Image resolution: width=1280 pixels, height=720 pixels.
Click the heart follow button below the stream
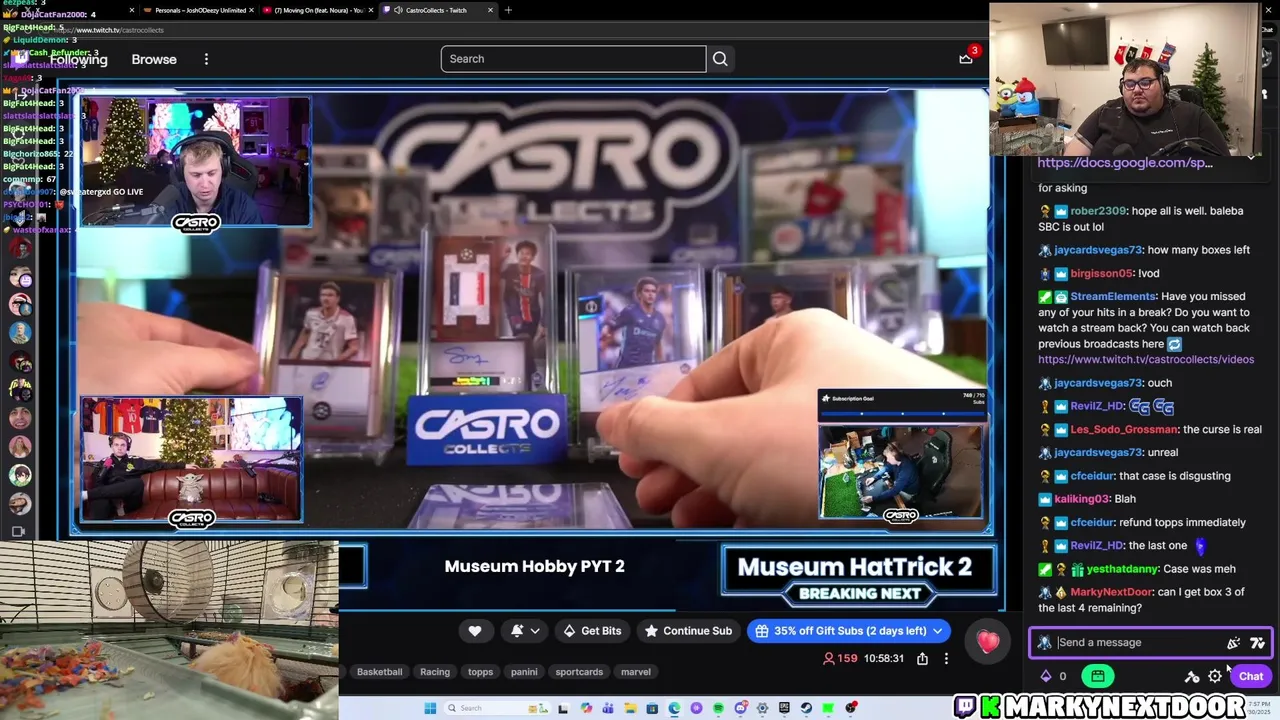(475, 631)
